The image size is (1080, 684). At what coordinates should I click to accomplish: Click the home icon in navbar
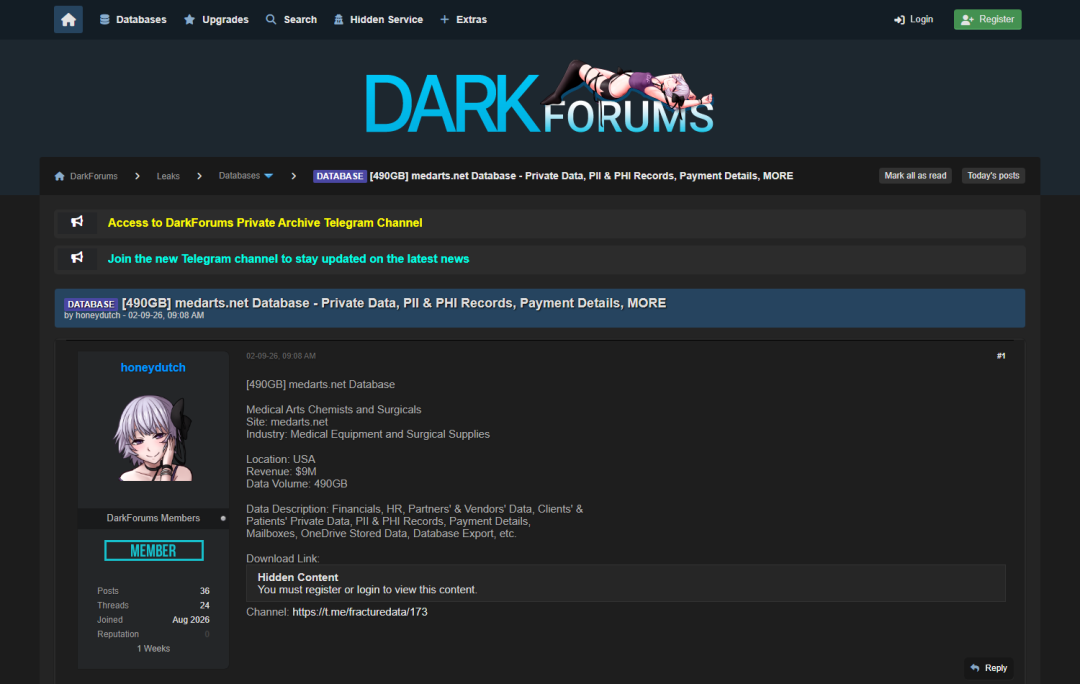click(68, 19)
